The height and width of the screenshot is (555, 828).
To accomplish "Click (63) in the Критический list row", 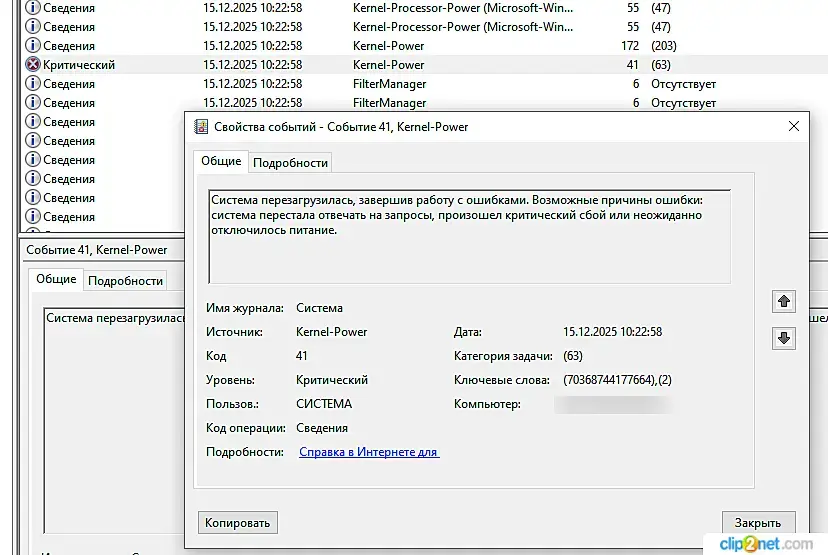I will click(661, 65).
